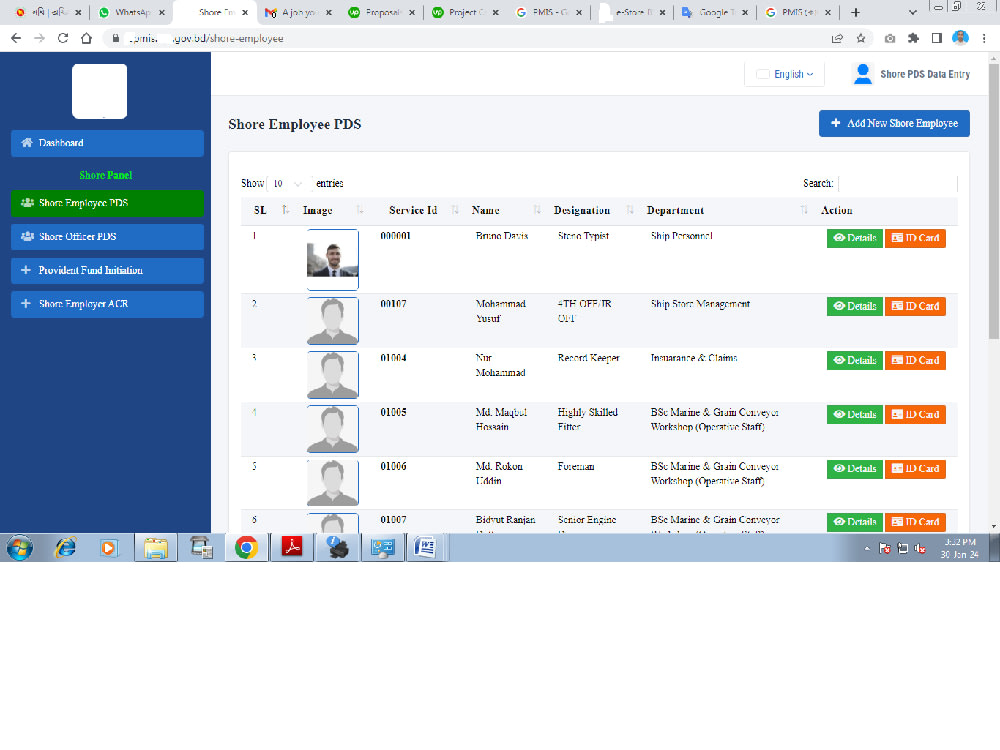Launch Adobe Acrobat from the taskbar
Viewport: 1000px width, 750px height.
coord(291,547)
